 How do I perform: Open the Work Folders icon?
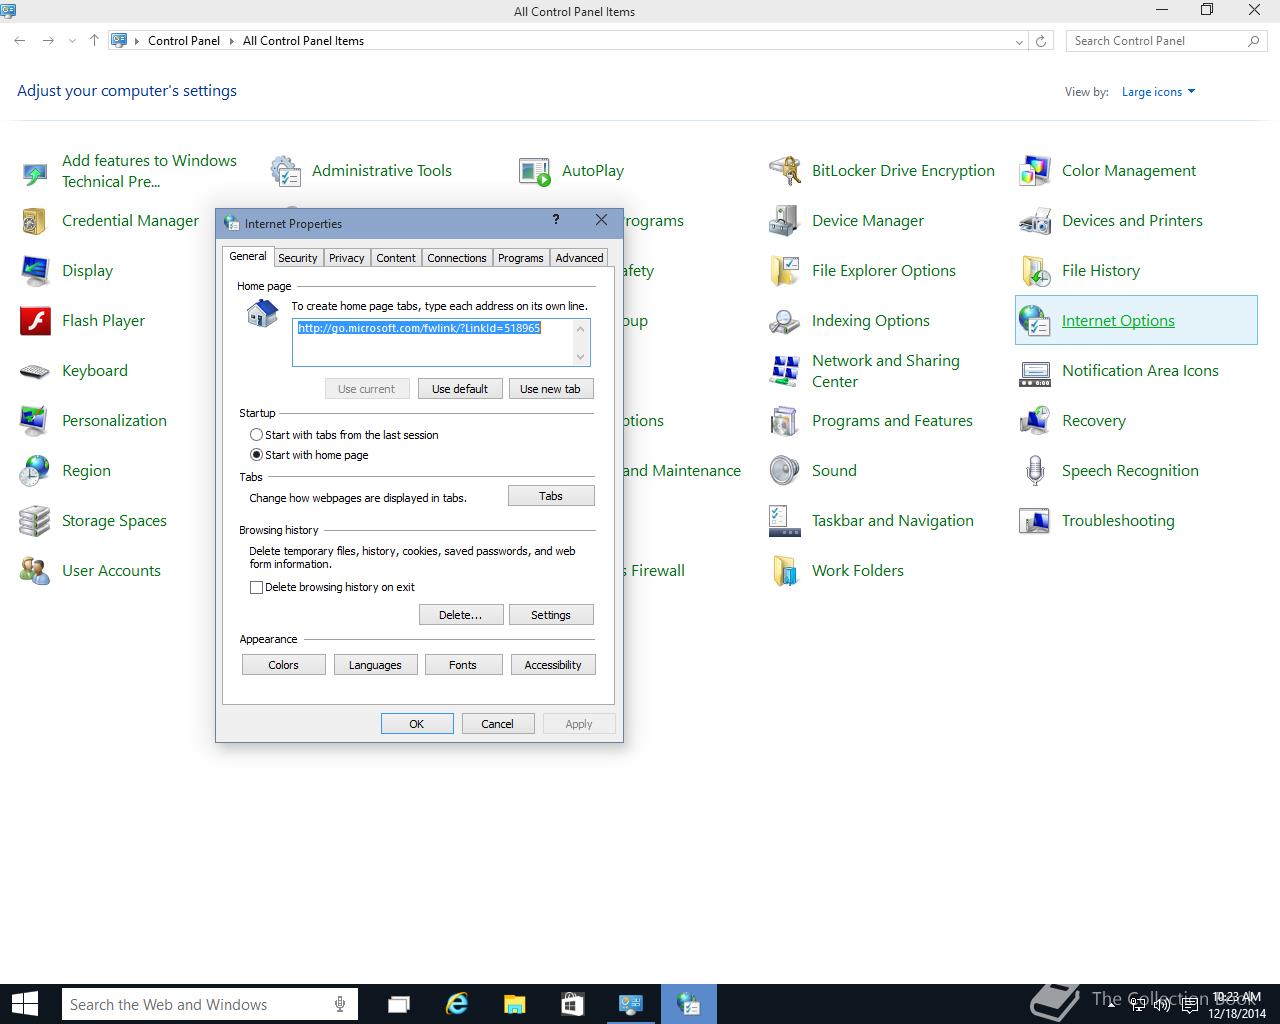coord(785,571)
